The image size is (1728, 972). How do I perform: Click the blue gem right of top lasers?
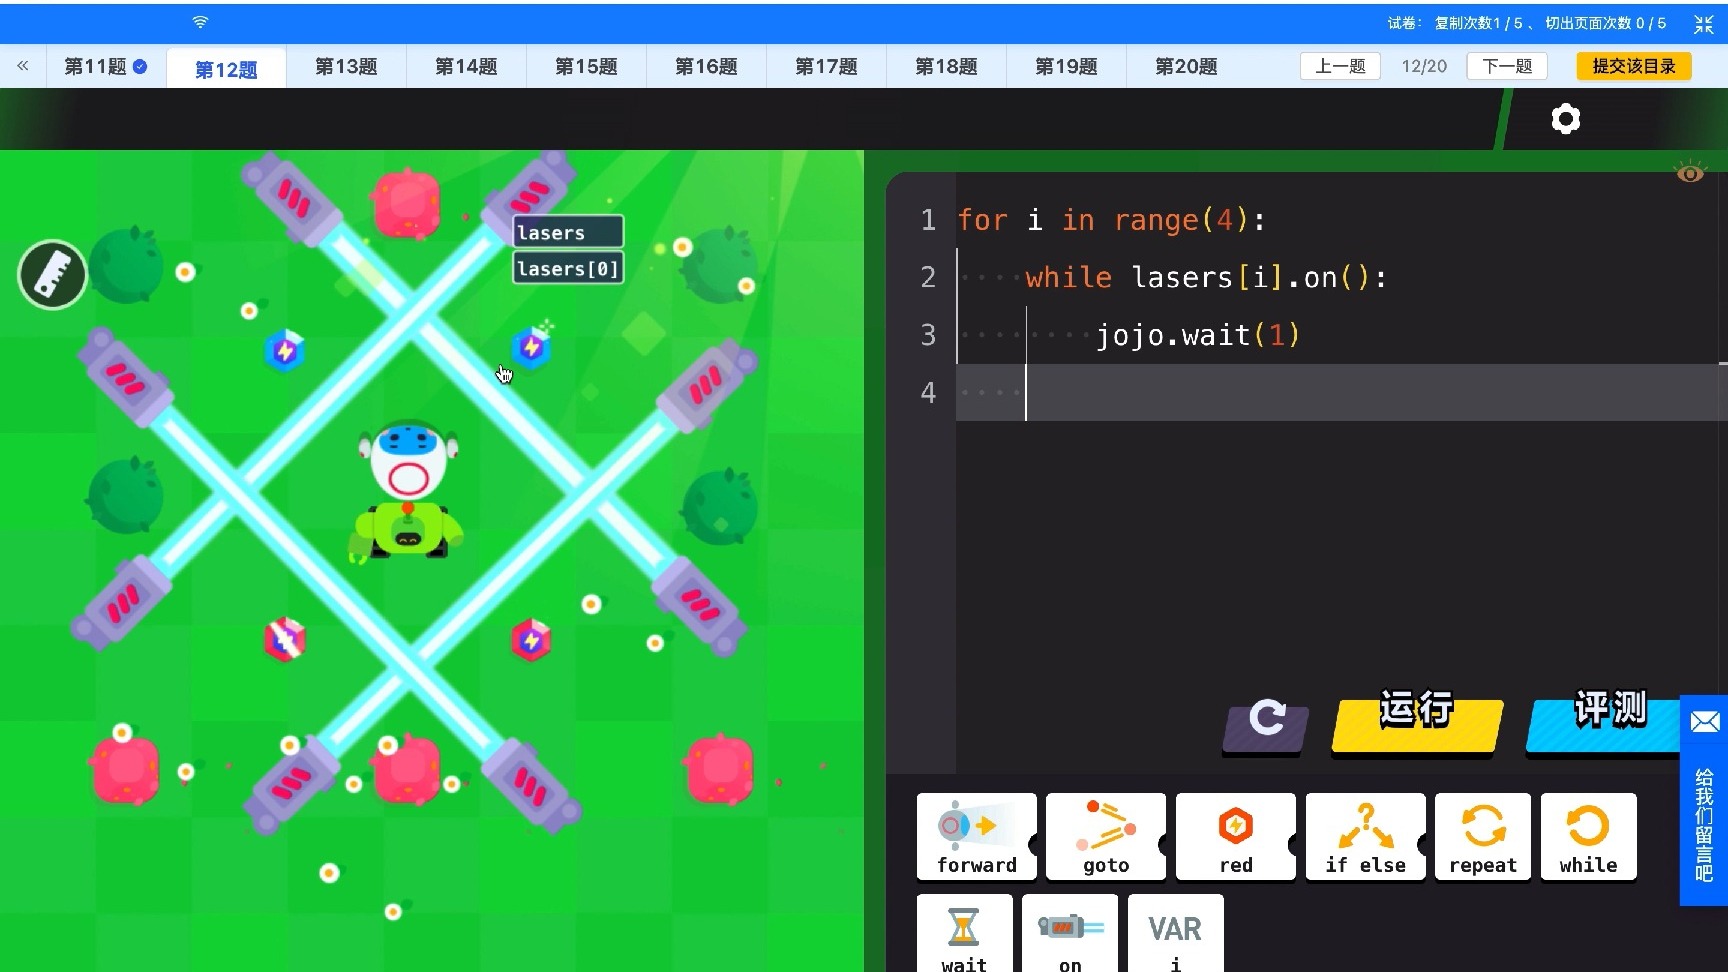pyautogui.click(x=531, y=346)
